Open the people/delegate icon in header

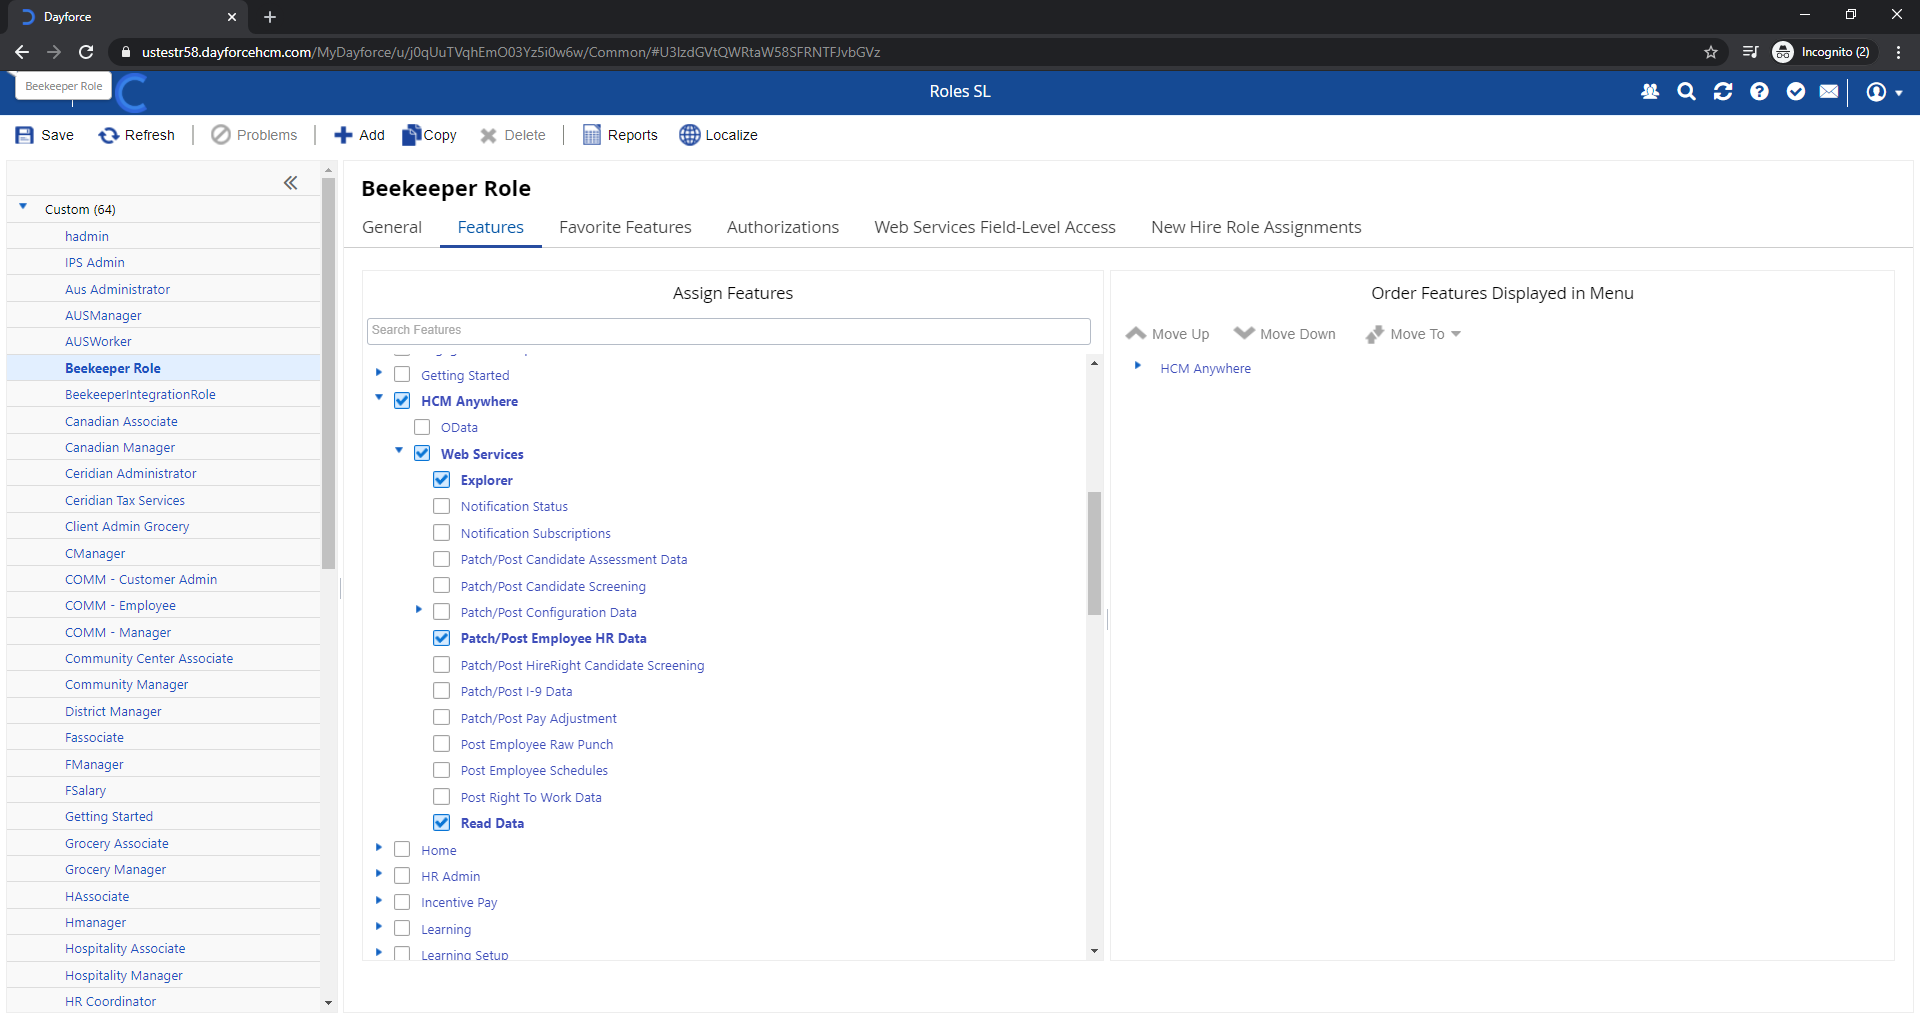coord(1650,91)
